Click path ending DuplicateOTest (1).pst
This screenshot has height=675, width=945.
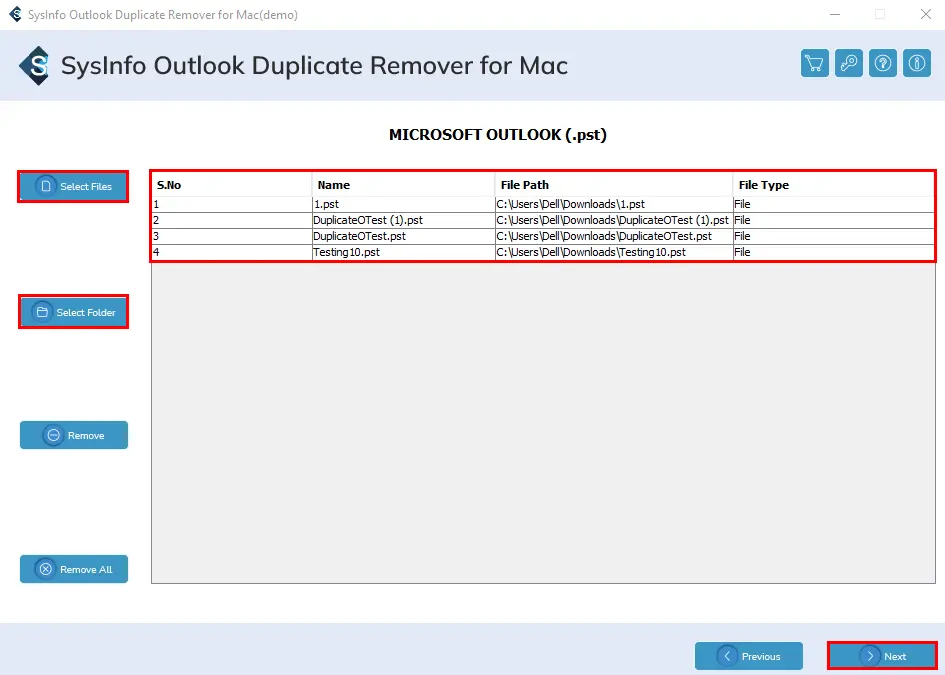[x=614, y=220]
